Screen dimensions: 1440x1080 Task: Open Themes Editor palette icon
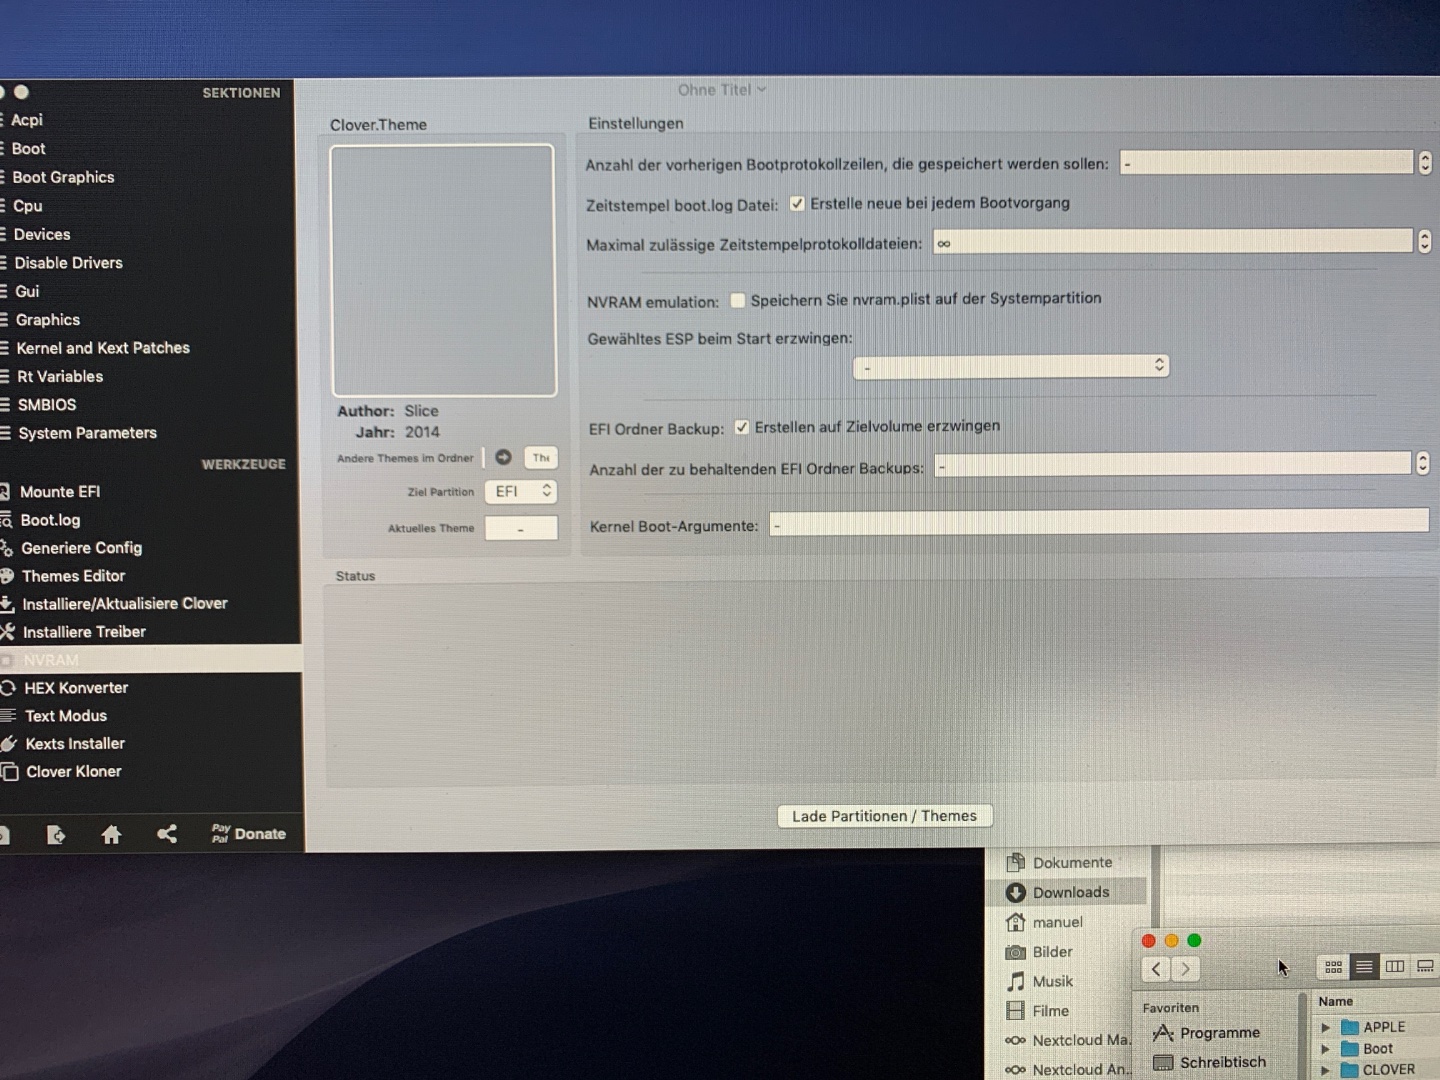6,576
